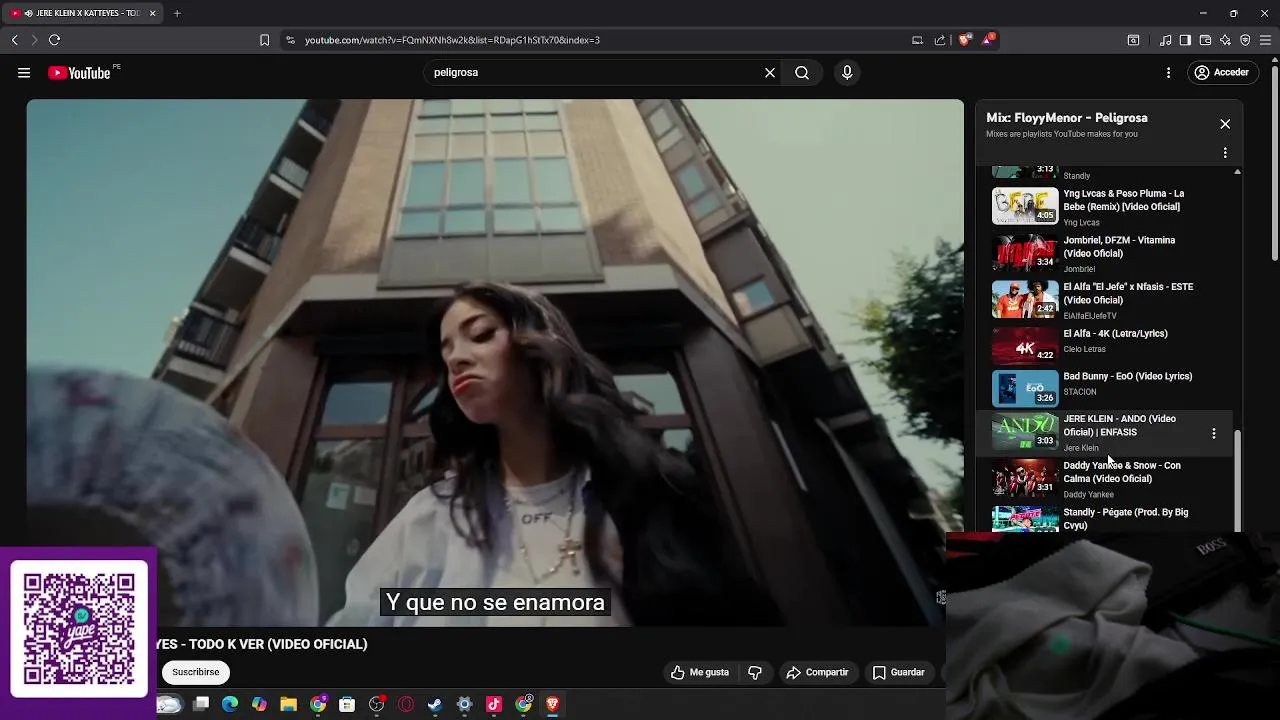The height and width of the screenshot is (720, 1280).
Task: Open the Con Calma video thumbnail
Action: pyautogui.click(x=1024, y=479)
